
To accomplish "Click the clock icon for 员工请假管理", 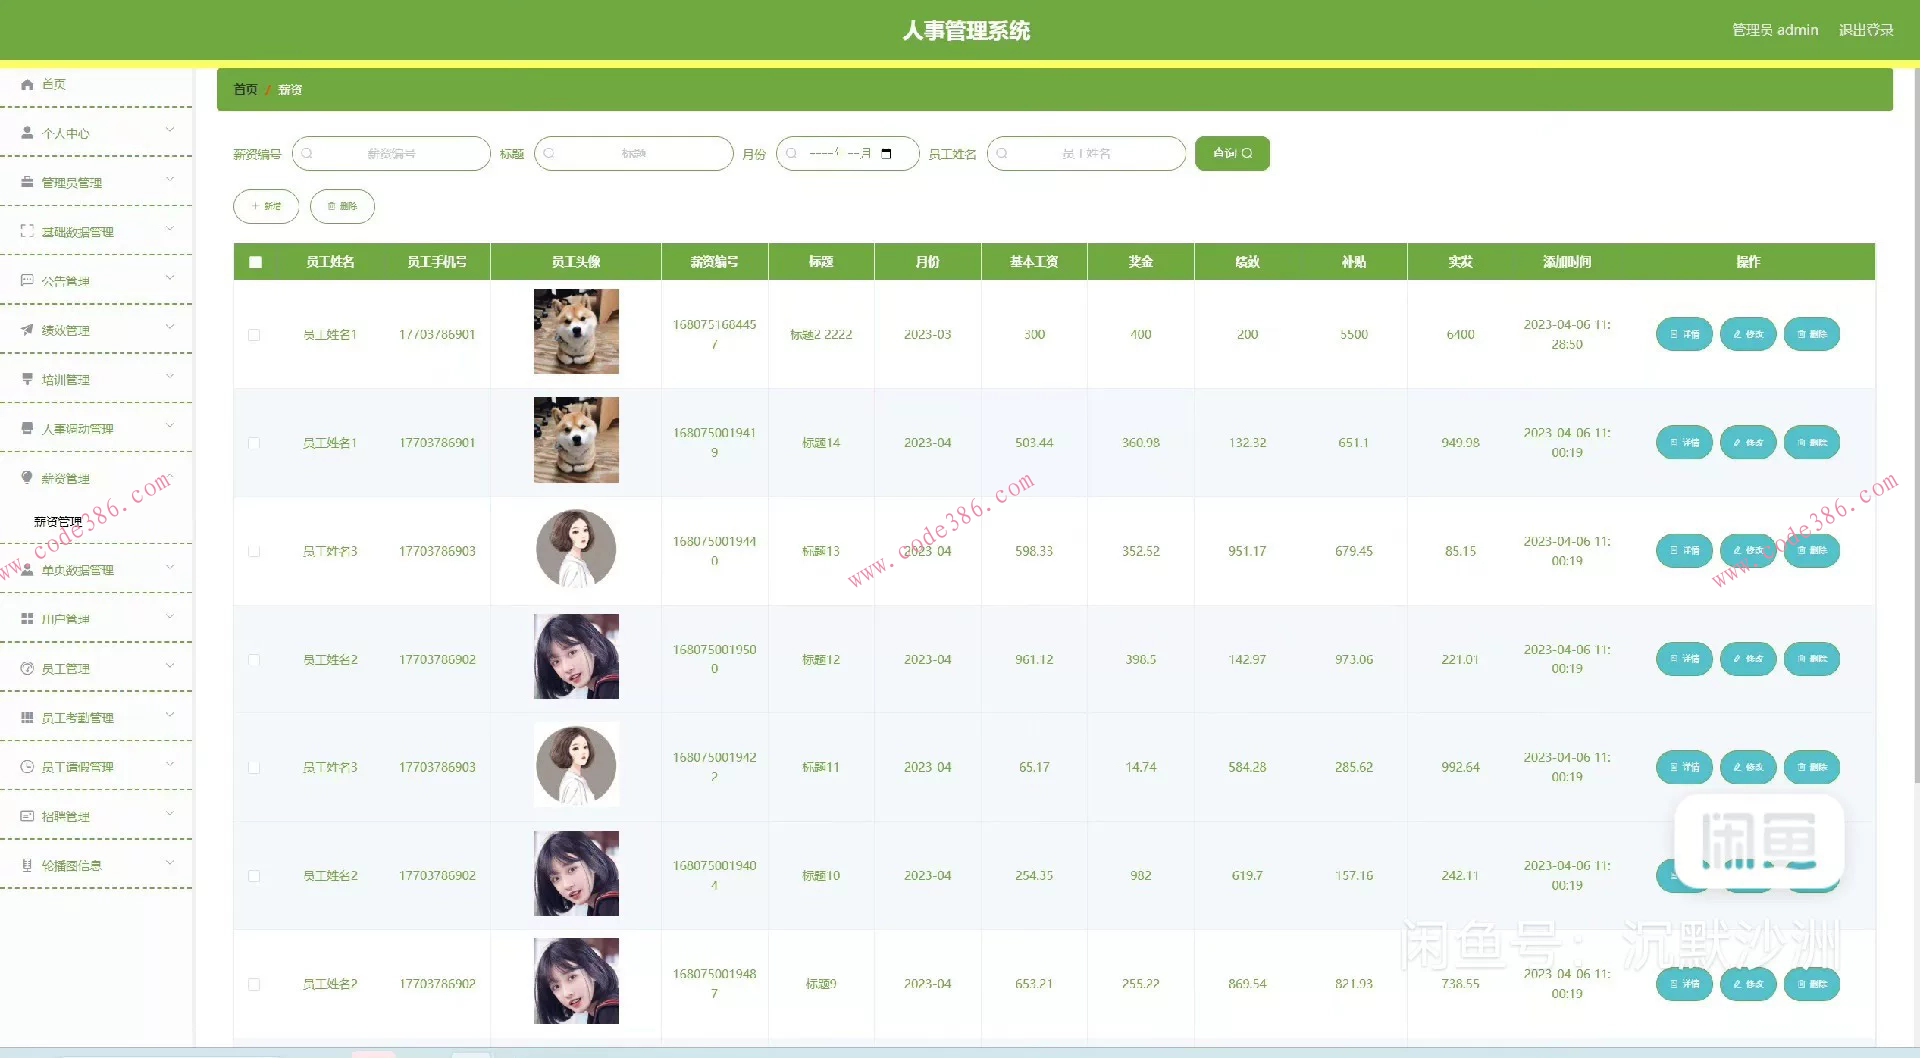I will 27,767.
